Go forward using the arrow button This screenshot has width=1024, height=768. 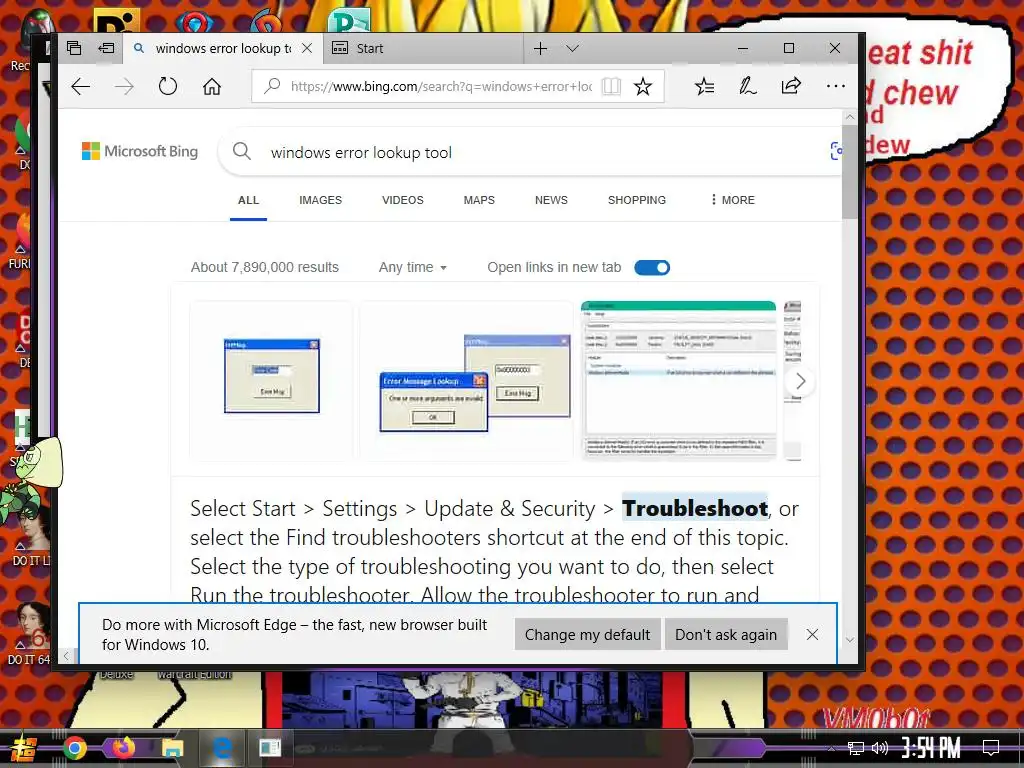tap(124, 86)
